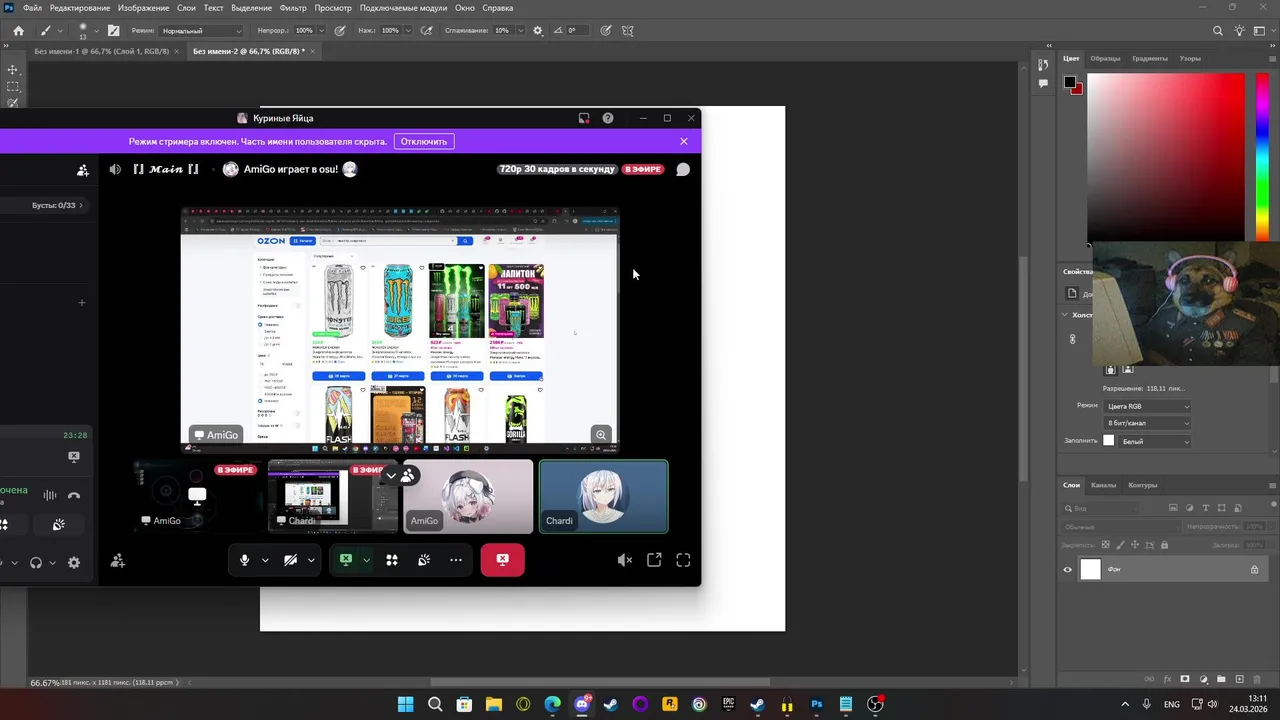This screenshot has width=1280, height=720.
Task: Toggle visibility of the 'Фон' layer
Action: (x=1067, y=570)
